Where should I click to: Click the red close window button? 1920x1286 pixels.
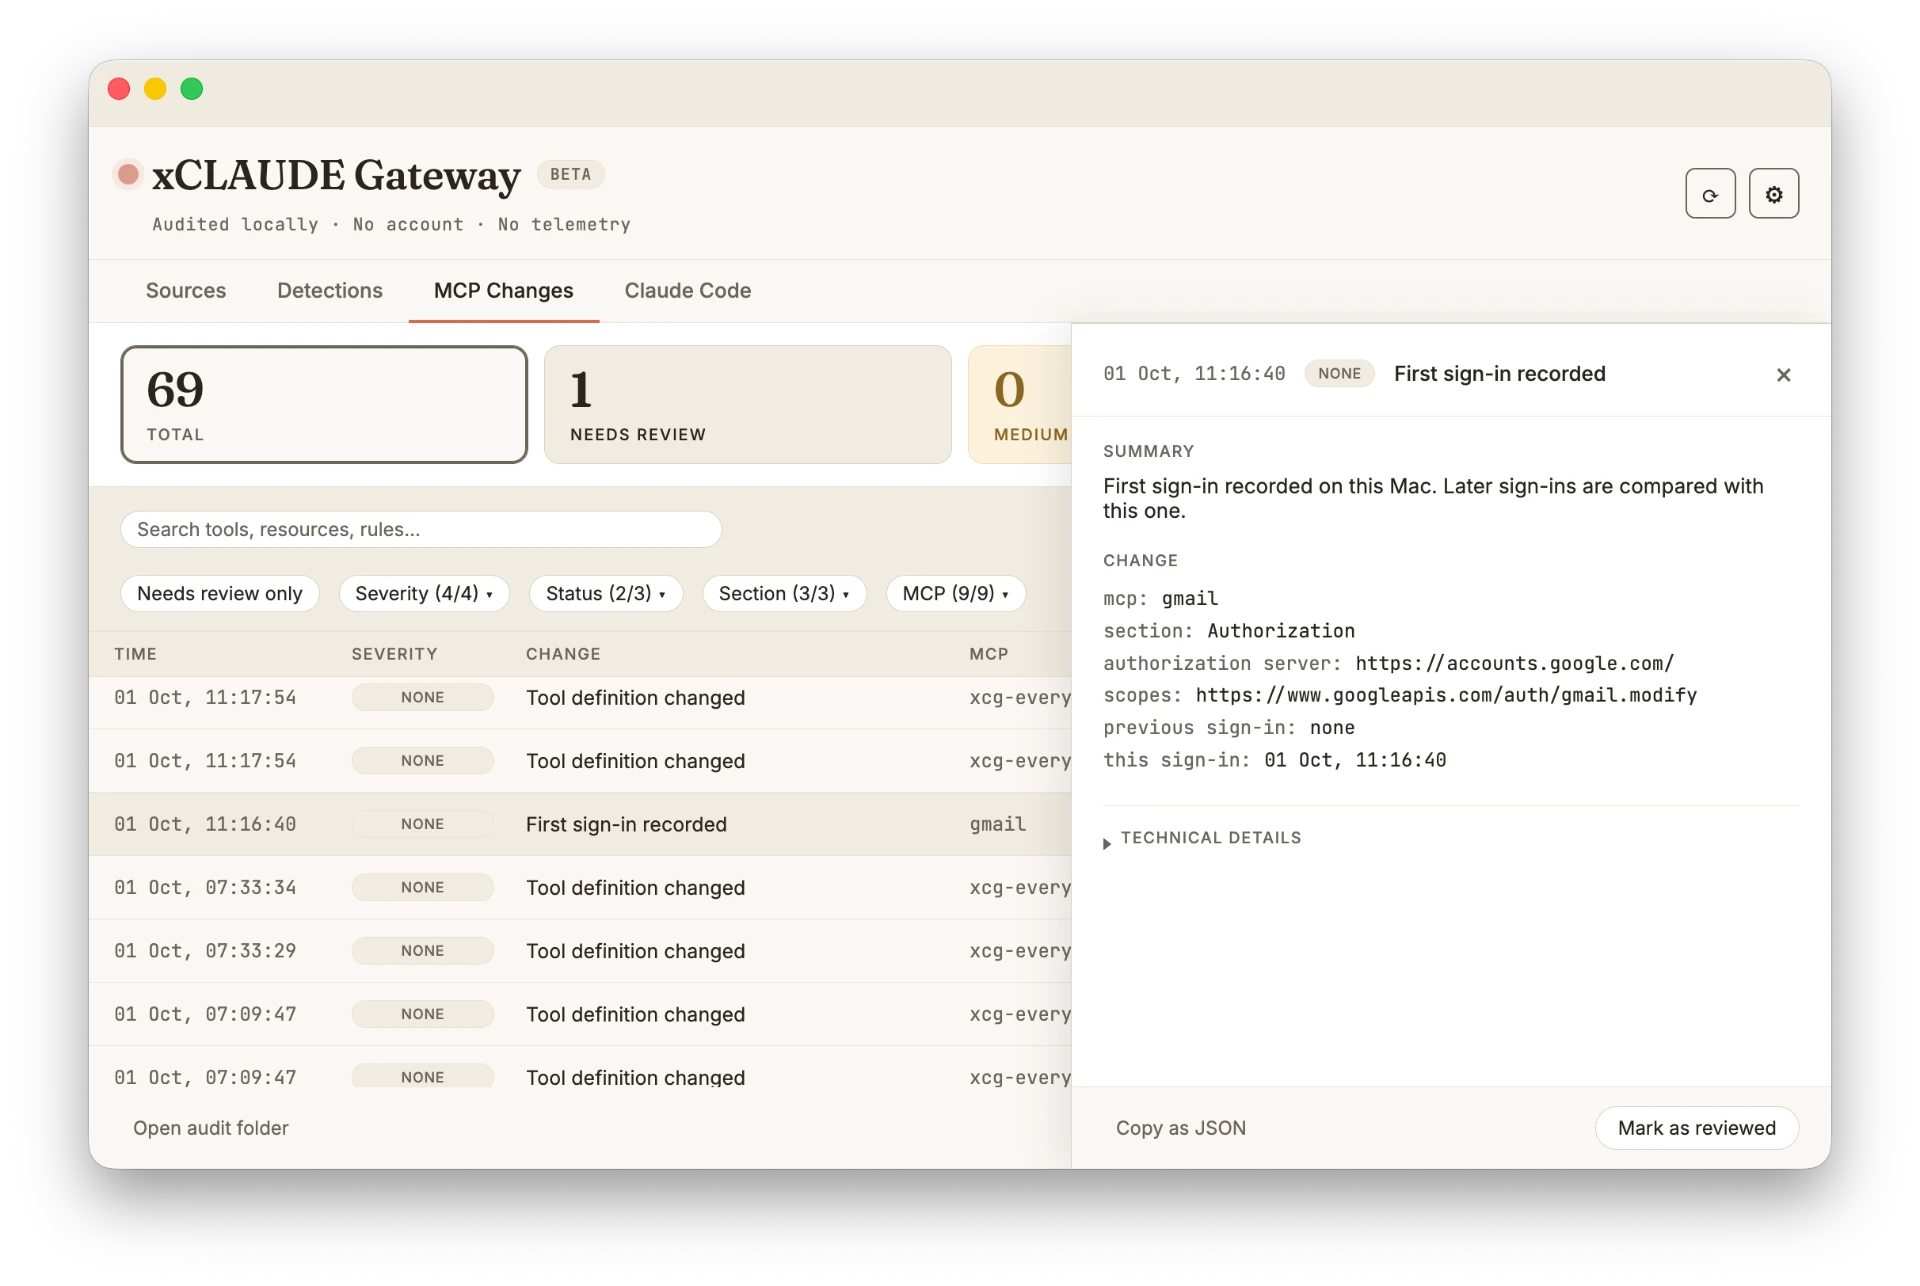click(119, 89)
